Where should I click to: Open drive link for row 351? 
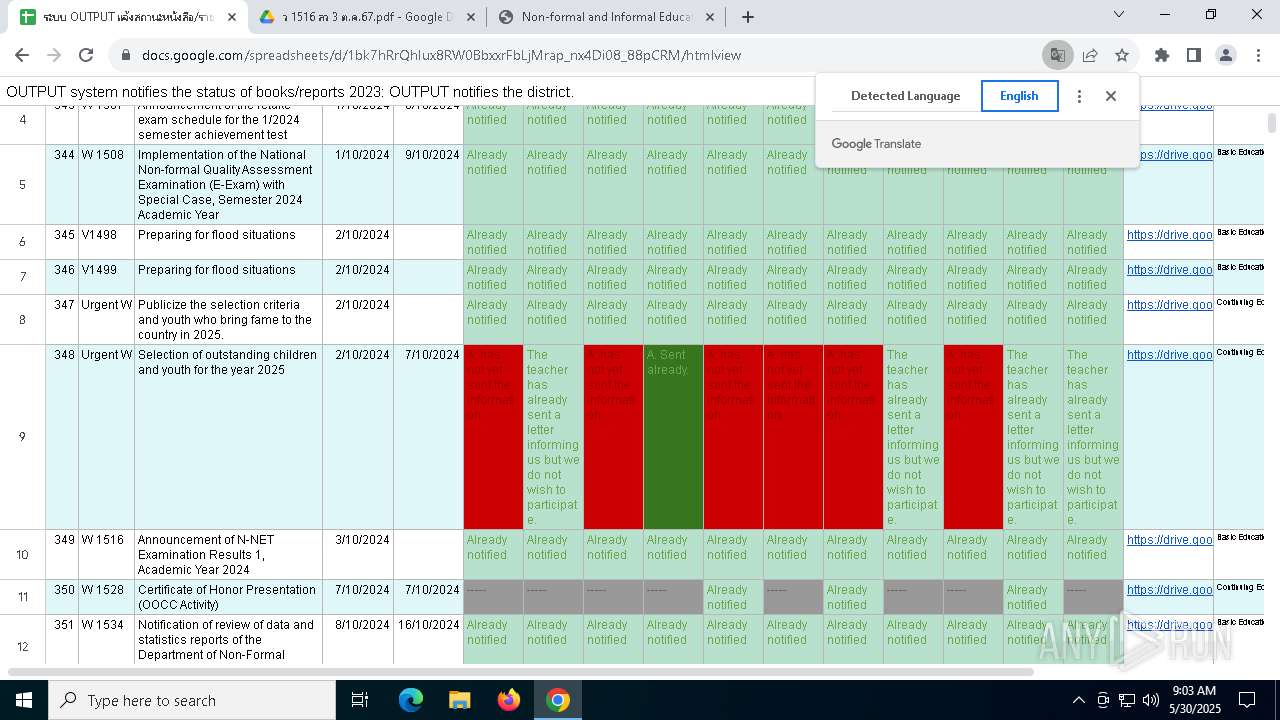point(1169,625)
